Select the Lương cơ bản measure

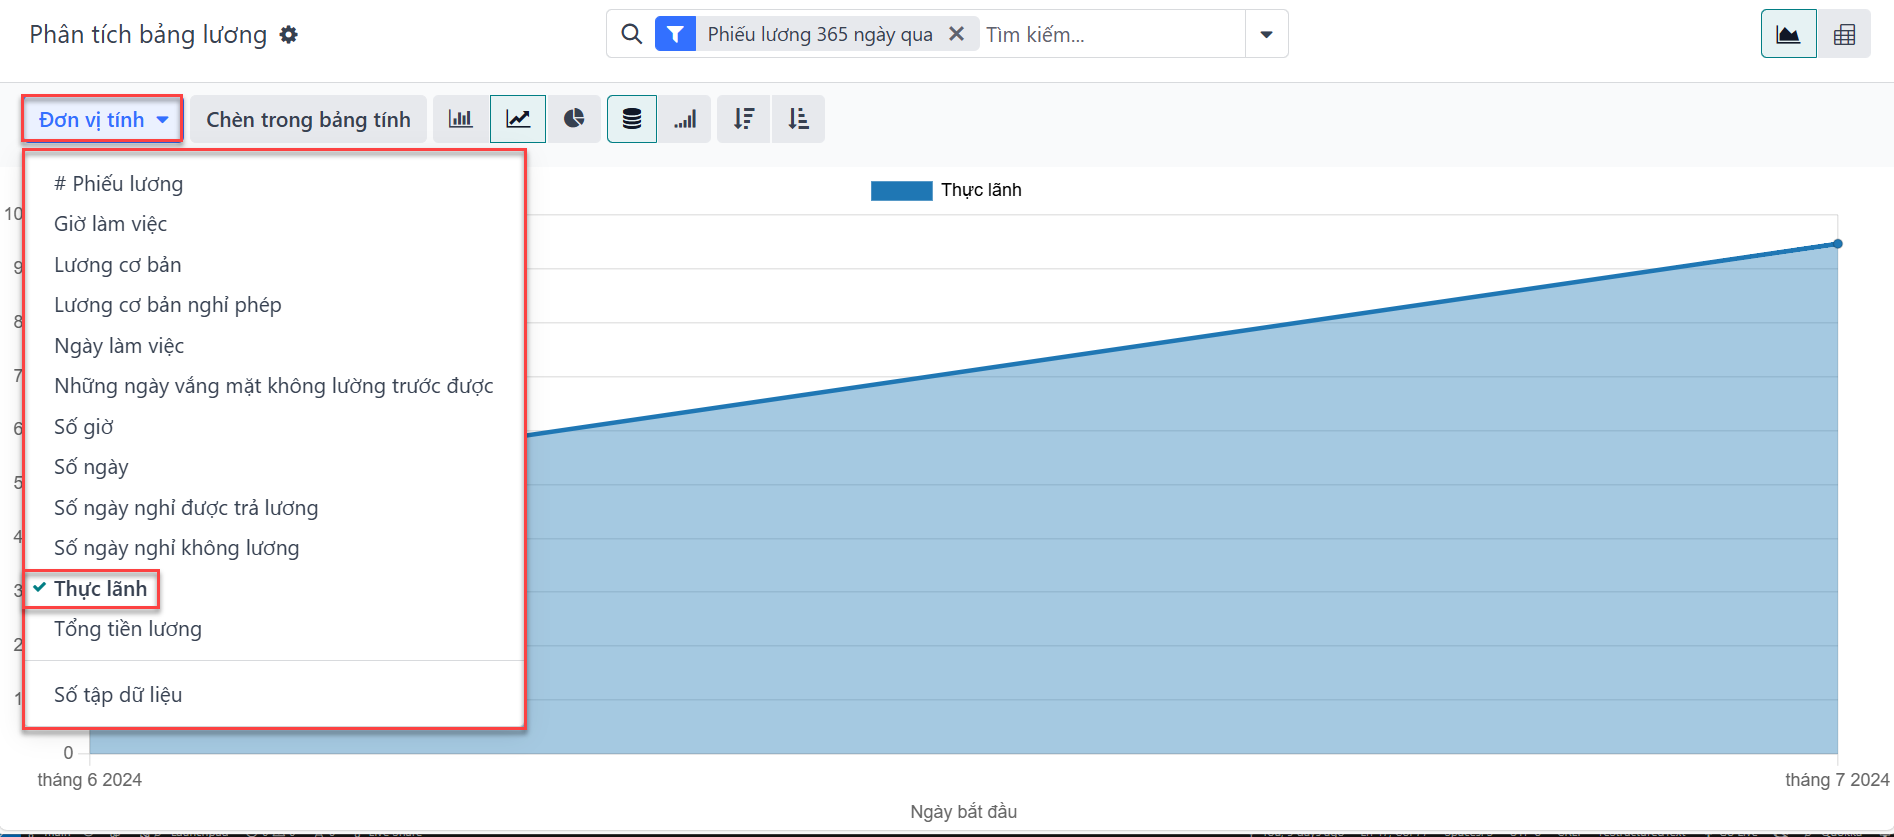pos(118,265)
